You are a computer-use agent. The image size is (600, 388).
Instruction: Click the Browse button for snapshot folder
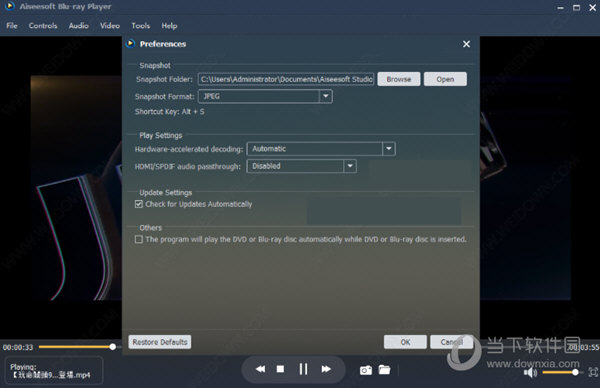coord(399,79)
